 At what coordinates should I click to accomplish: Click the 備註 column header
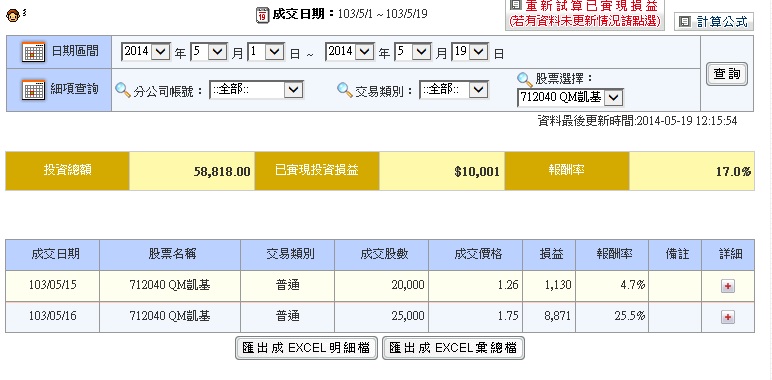click(675, 254)
